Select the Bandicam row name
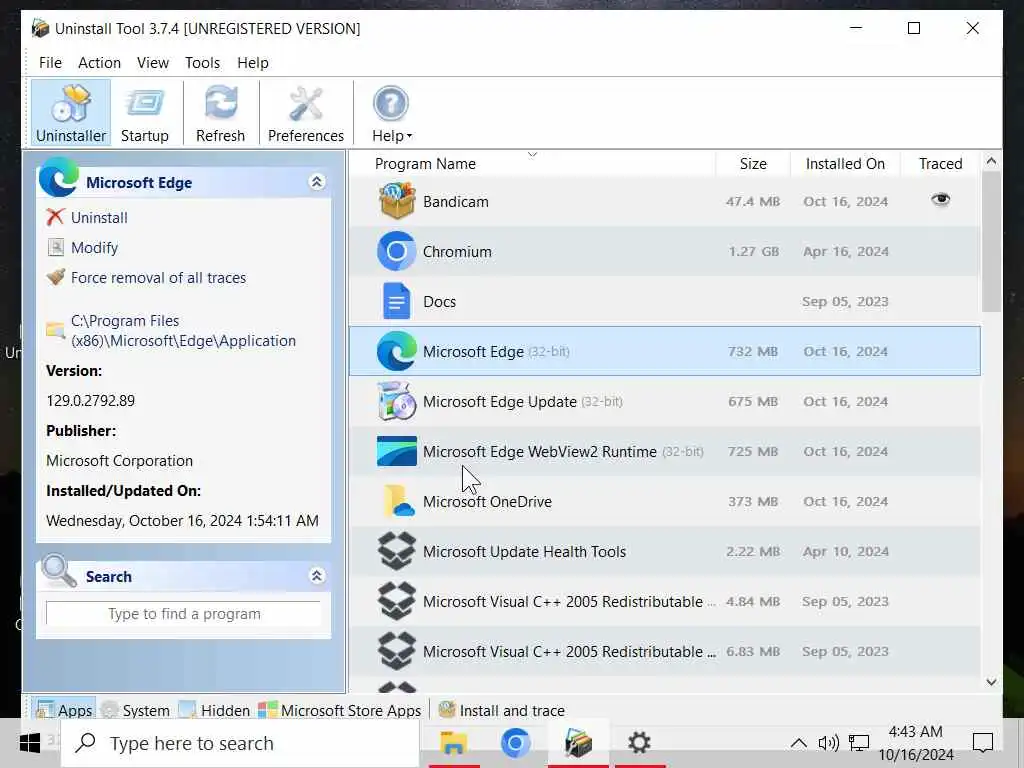The width and height of the screenshot is (1024, 768). point(455,202)
